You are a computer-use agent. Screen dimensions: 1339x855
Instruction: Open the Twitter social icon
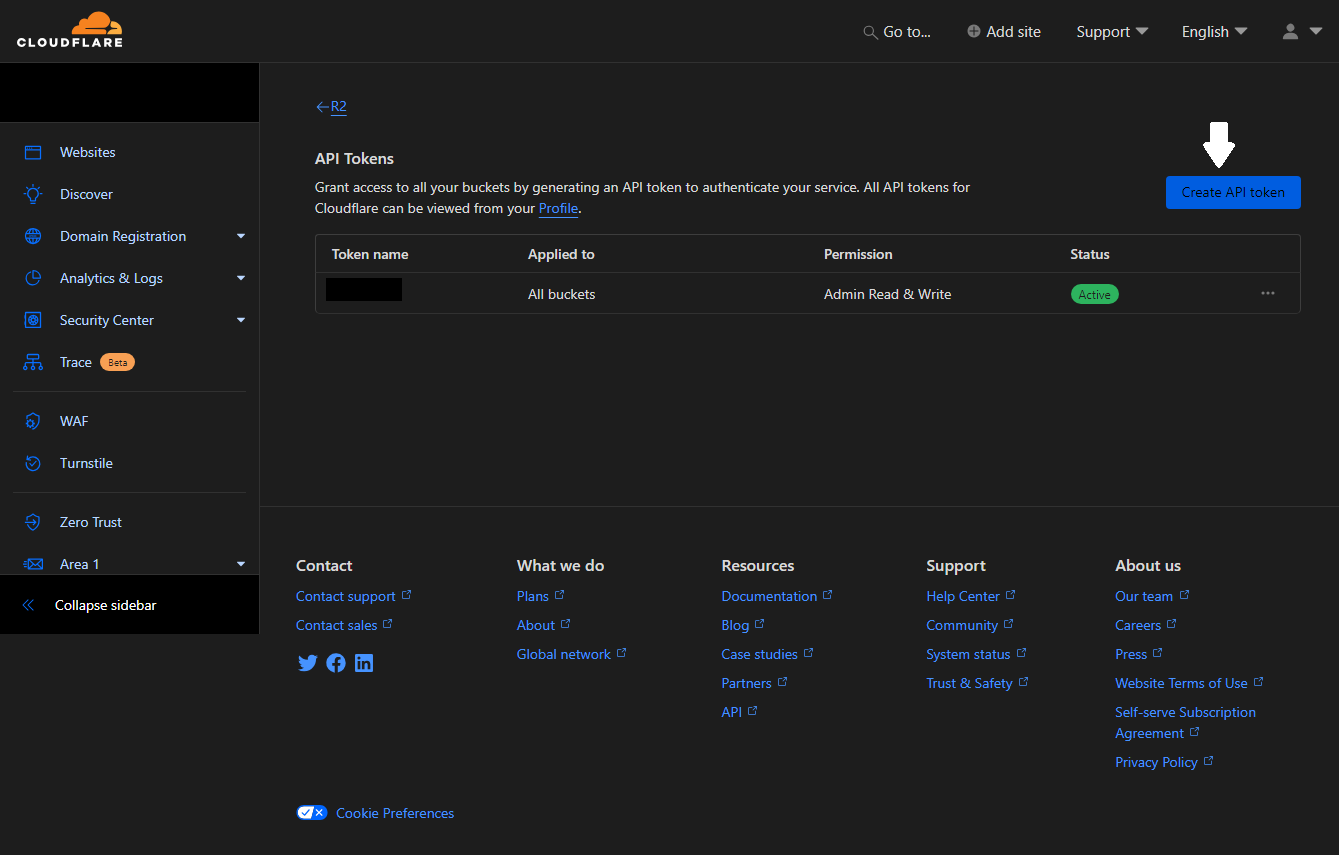coord(307,663)
